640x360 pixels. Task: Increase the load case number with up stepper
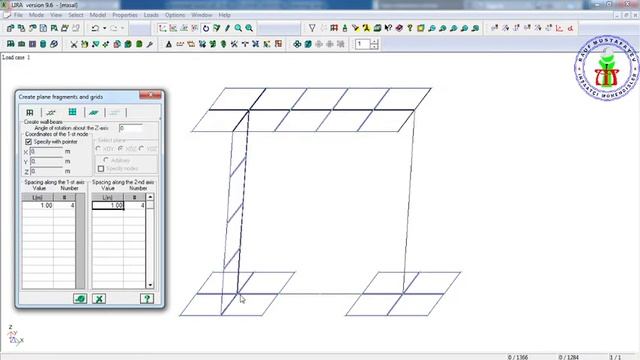[x=374, y=41]
